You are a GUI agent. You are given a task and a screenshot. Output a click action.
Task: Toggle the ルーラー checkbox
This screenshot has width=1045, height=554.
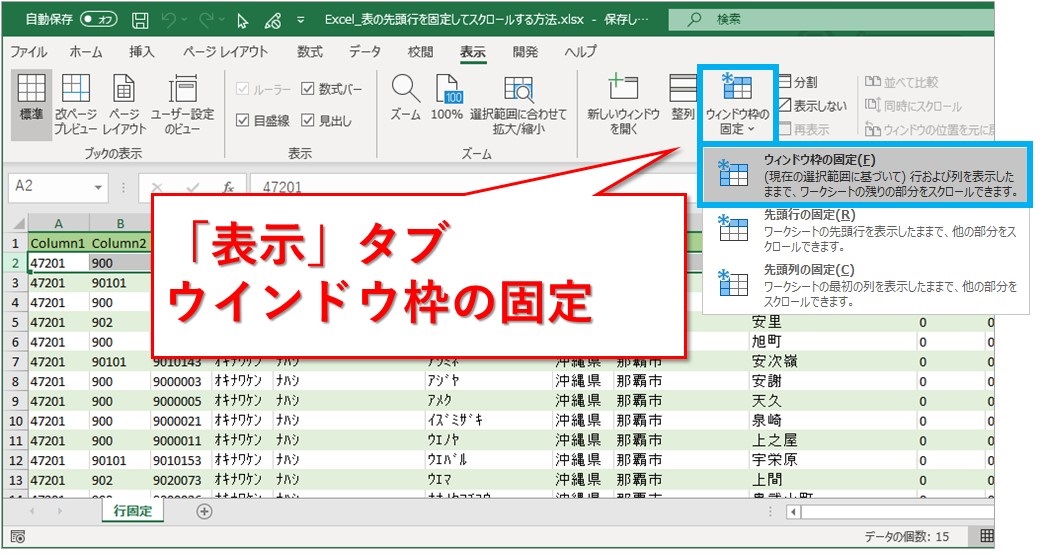[243, 89]
